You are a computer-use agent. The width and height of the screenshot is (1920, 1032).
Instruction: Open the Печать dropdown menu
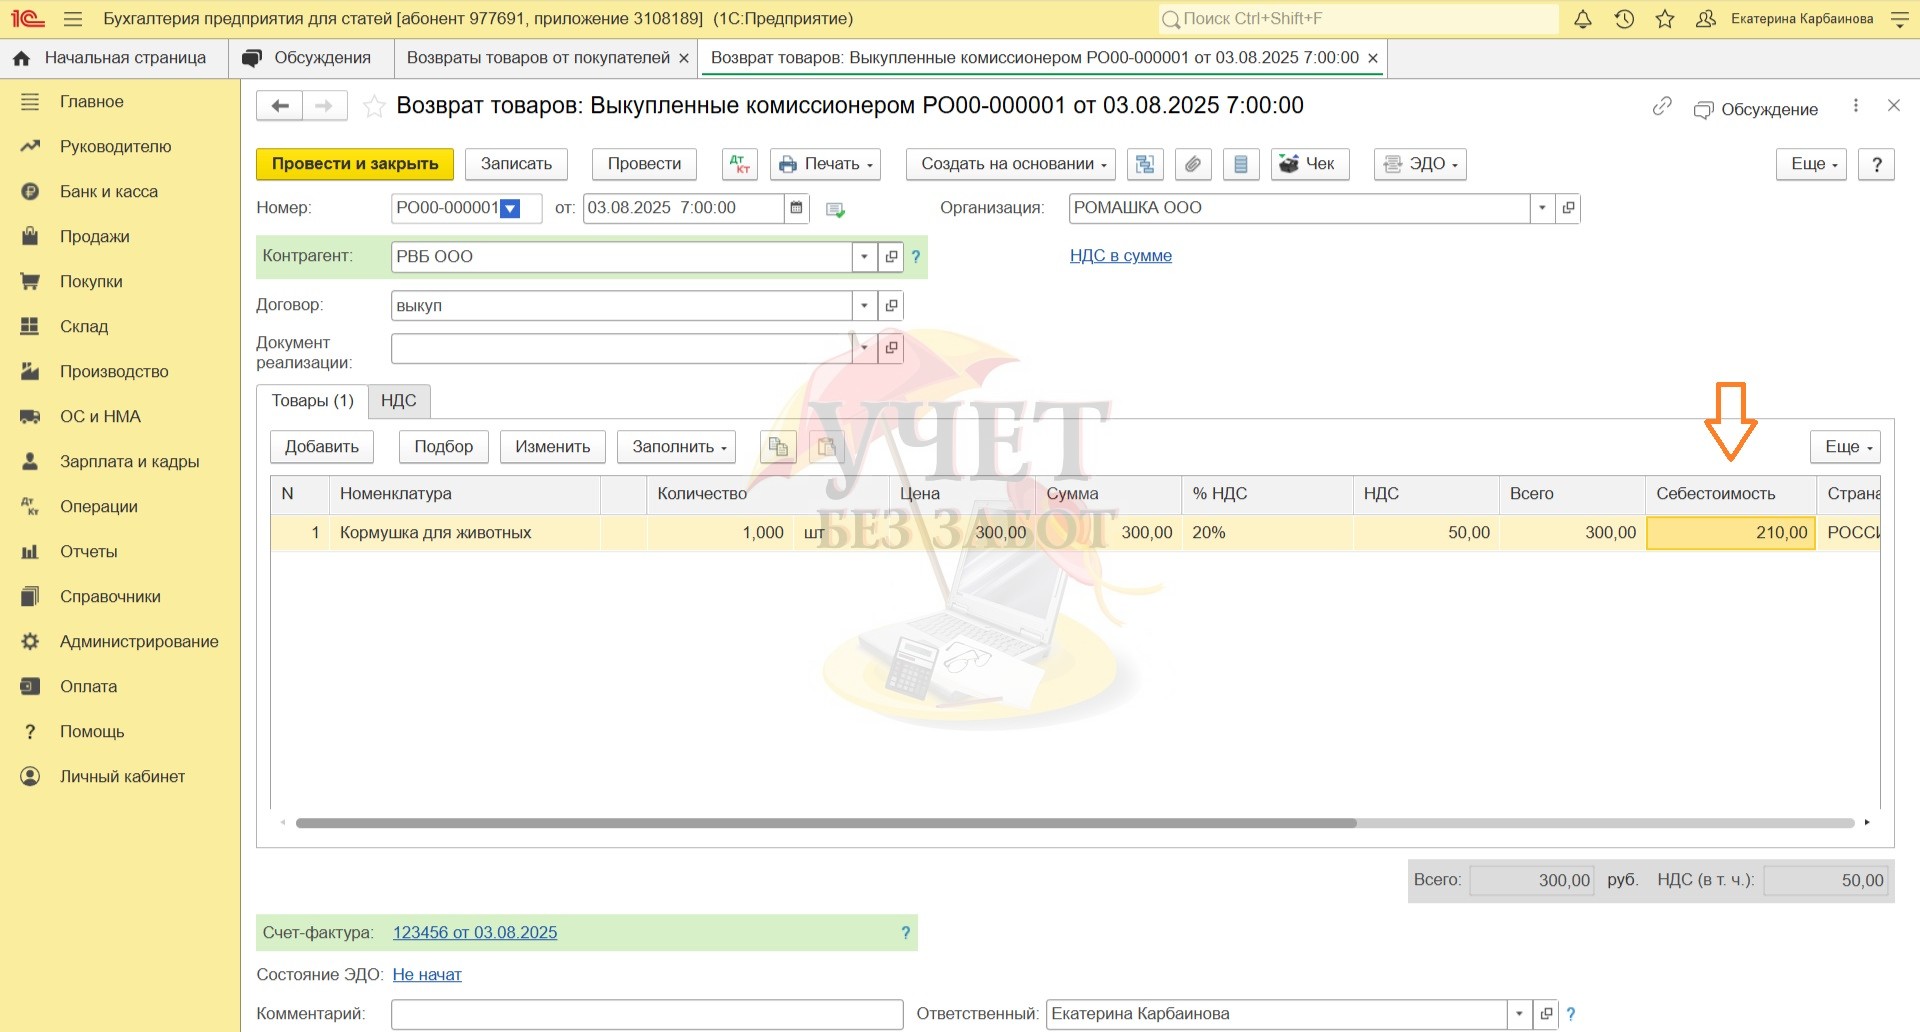[825, 164]
